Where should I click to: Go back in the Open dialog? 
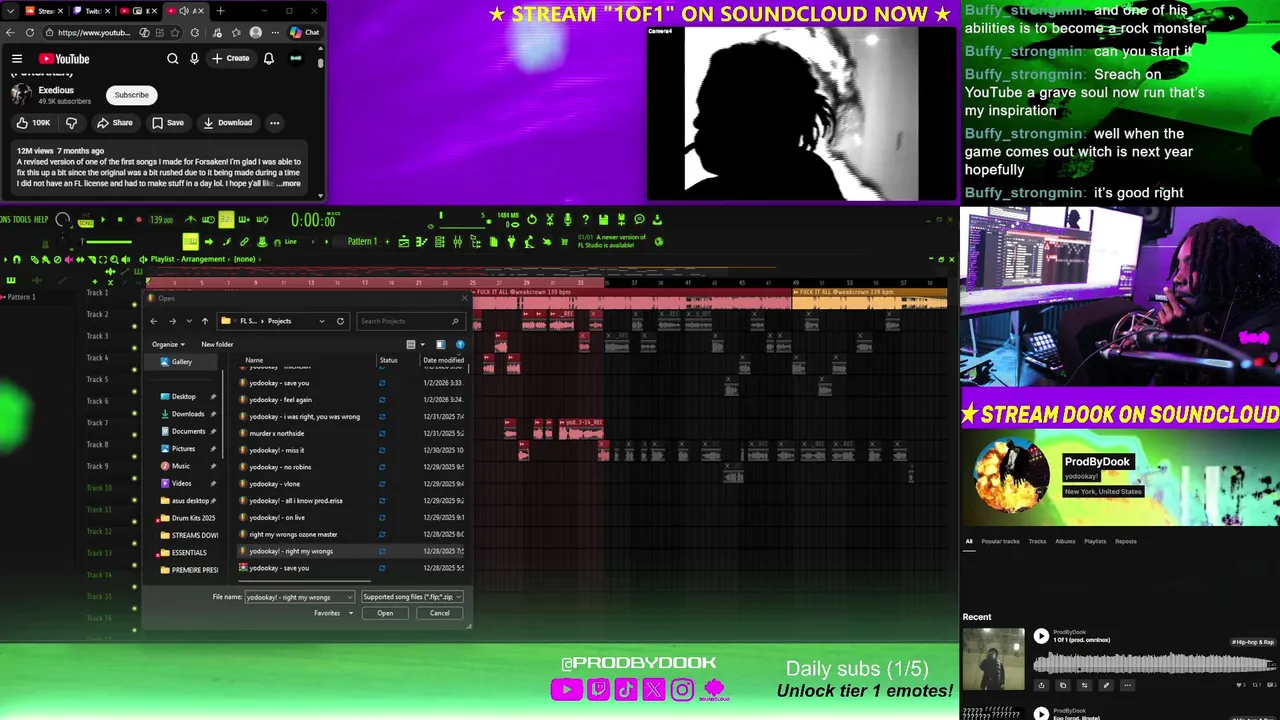(x=154, y=321)
